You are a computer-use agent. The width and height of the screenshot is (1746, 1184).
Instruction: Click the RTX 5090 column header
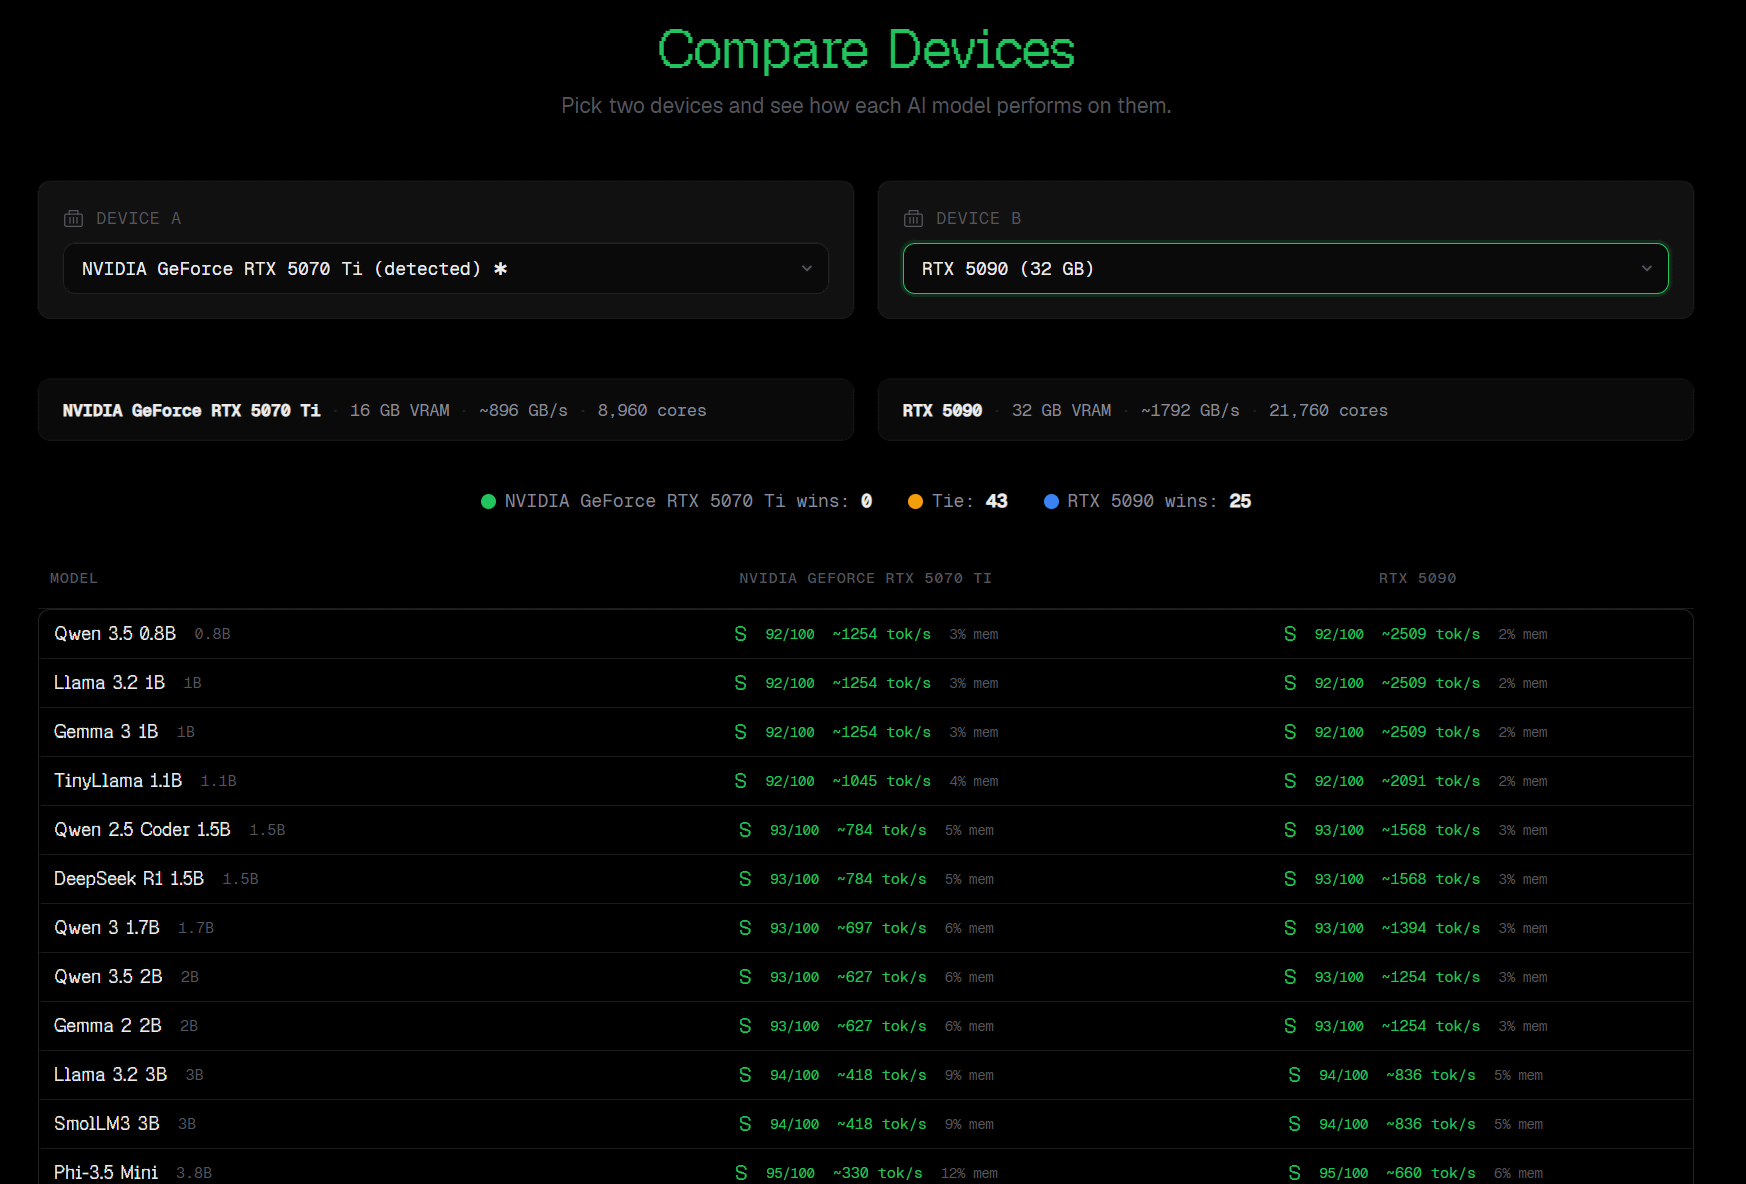click(1417, 579)
